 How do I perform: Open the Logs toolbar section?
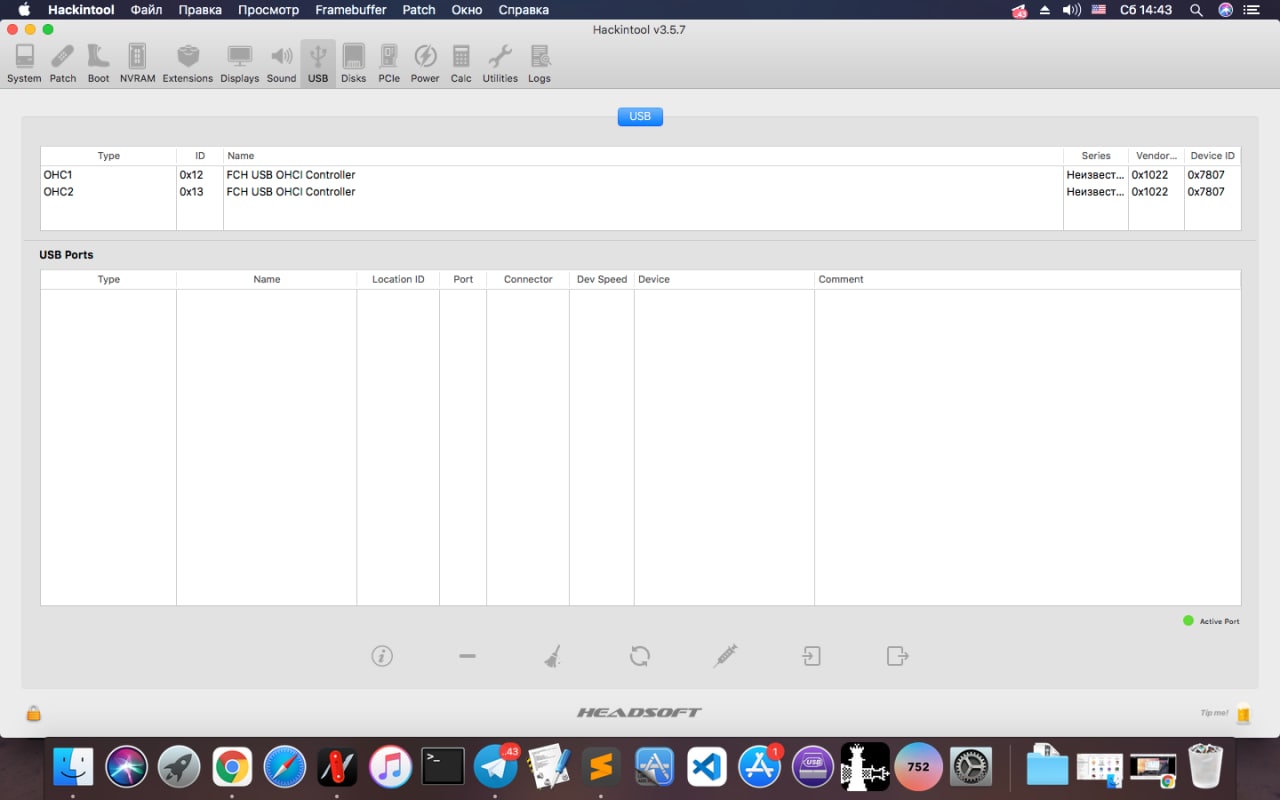539,63
